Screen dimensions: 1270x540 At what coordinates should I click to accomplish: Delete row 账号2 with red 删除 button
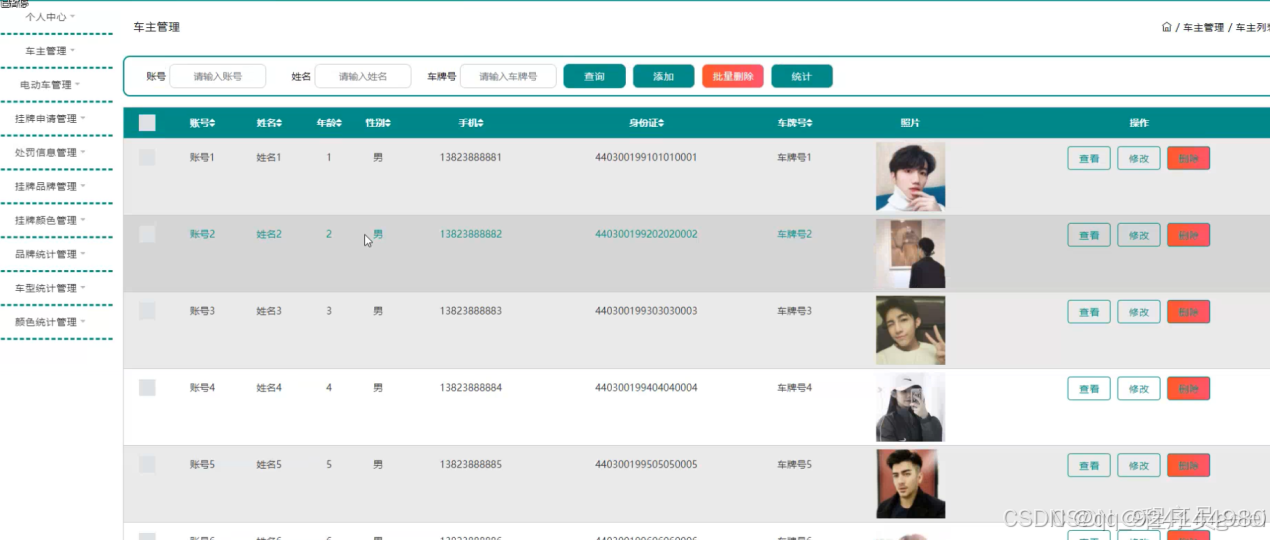1189,235
